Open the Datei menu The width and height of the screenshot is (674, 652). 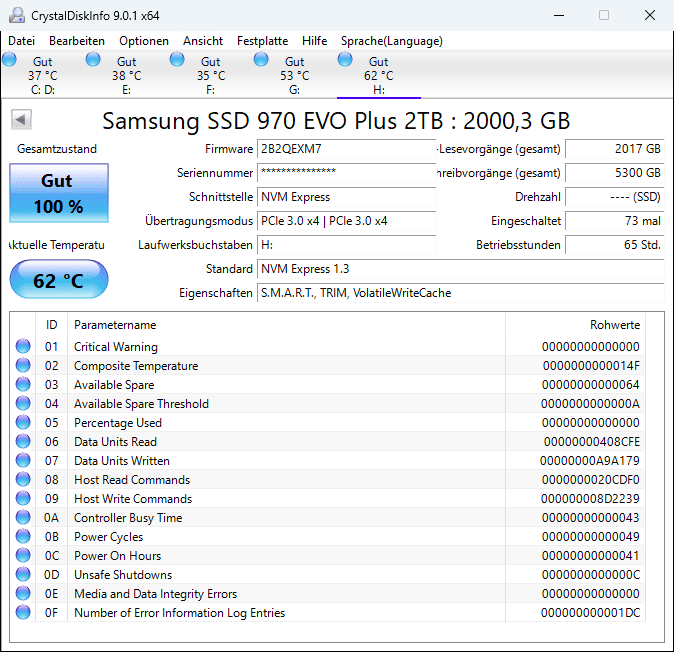pyautogui.click(x=21, y=41)
